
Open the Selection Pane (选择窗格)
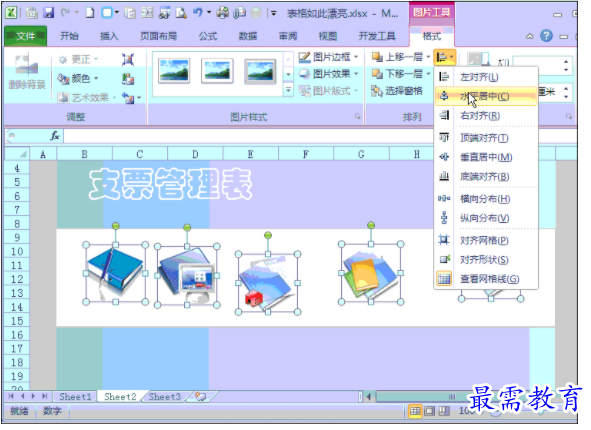click(397, 91)
